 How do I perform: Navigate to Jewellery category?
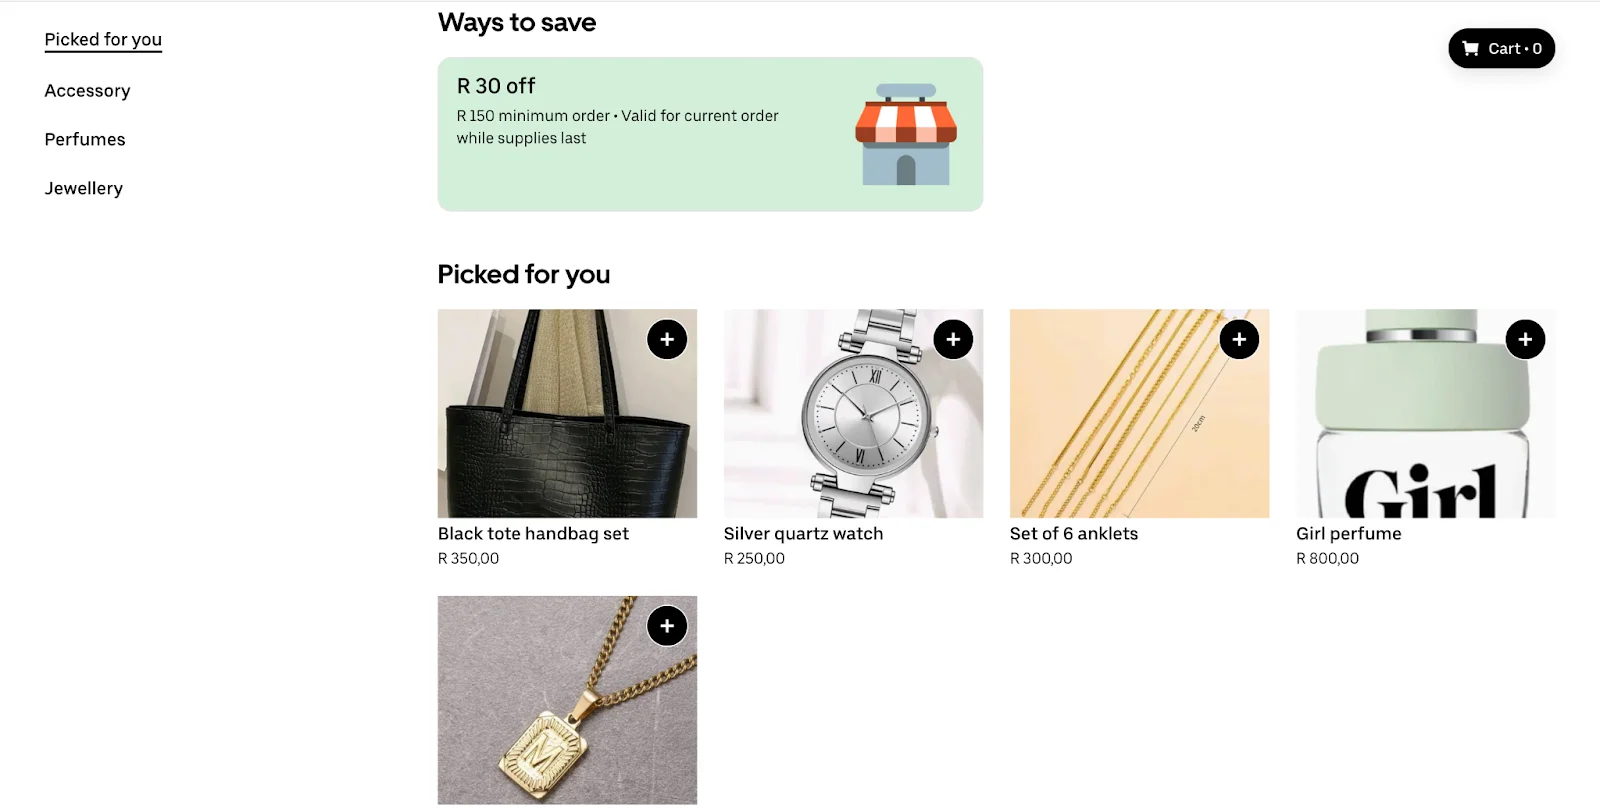84,189
